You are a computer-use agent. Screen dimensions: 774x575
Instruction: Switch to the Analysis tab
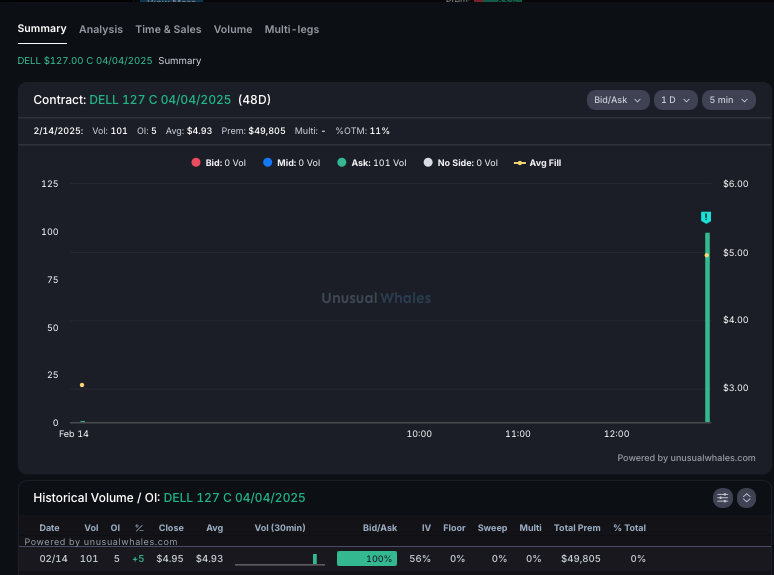[x=101, y=30]
